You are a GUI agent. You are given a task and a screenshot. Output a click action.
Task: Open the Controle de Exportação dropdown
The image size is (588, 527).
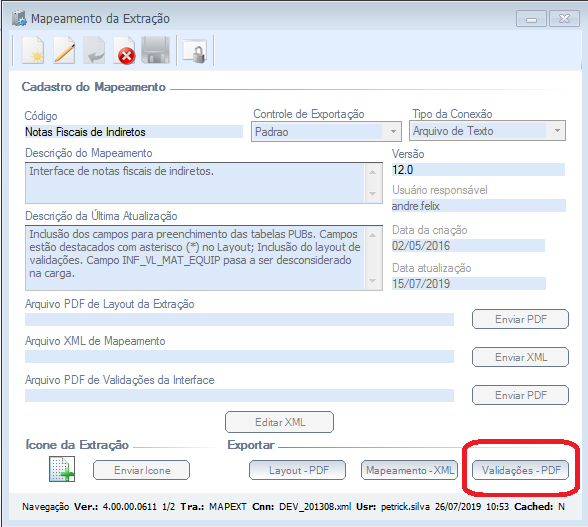(x=393, y=132)
